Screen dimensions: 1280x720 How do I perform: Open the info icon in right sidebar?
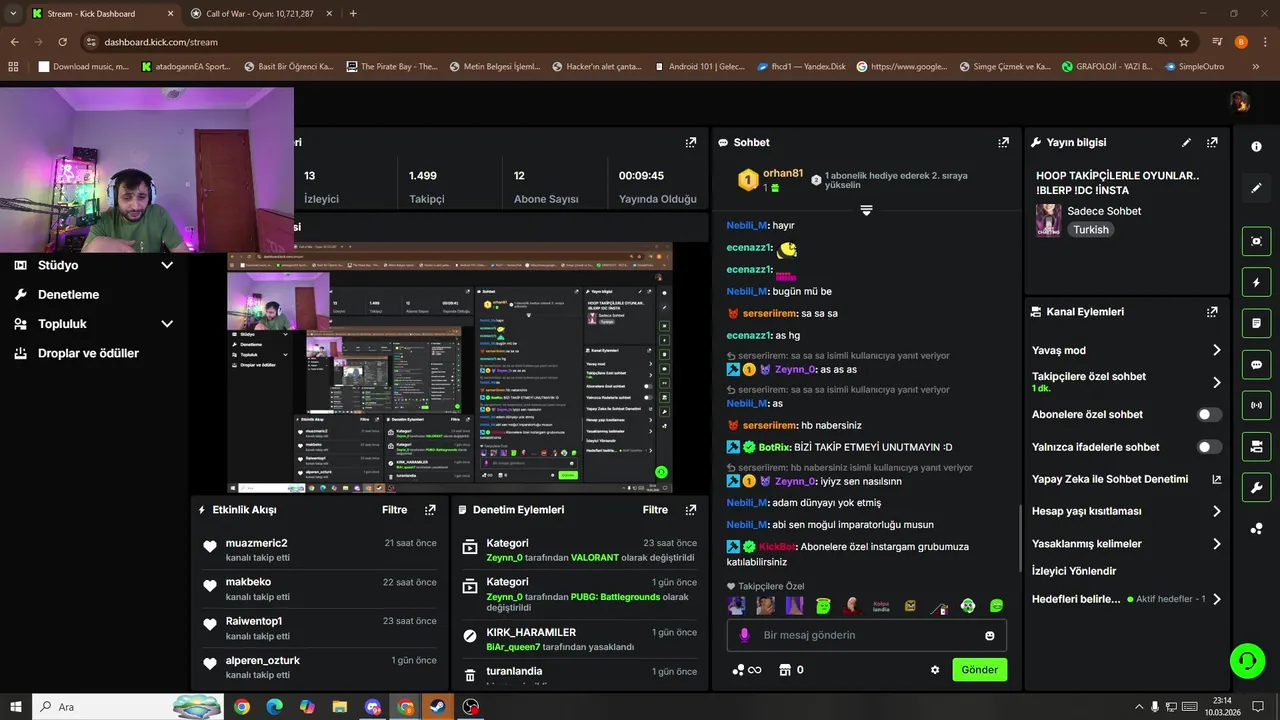coord(1256,146)
